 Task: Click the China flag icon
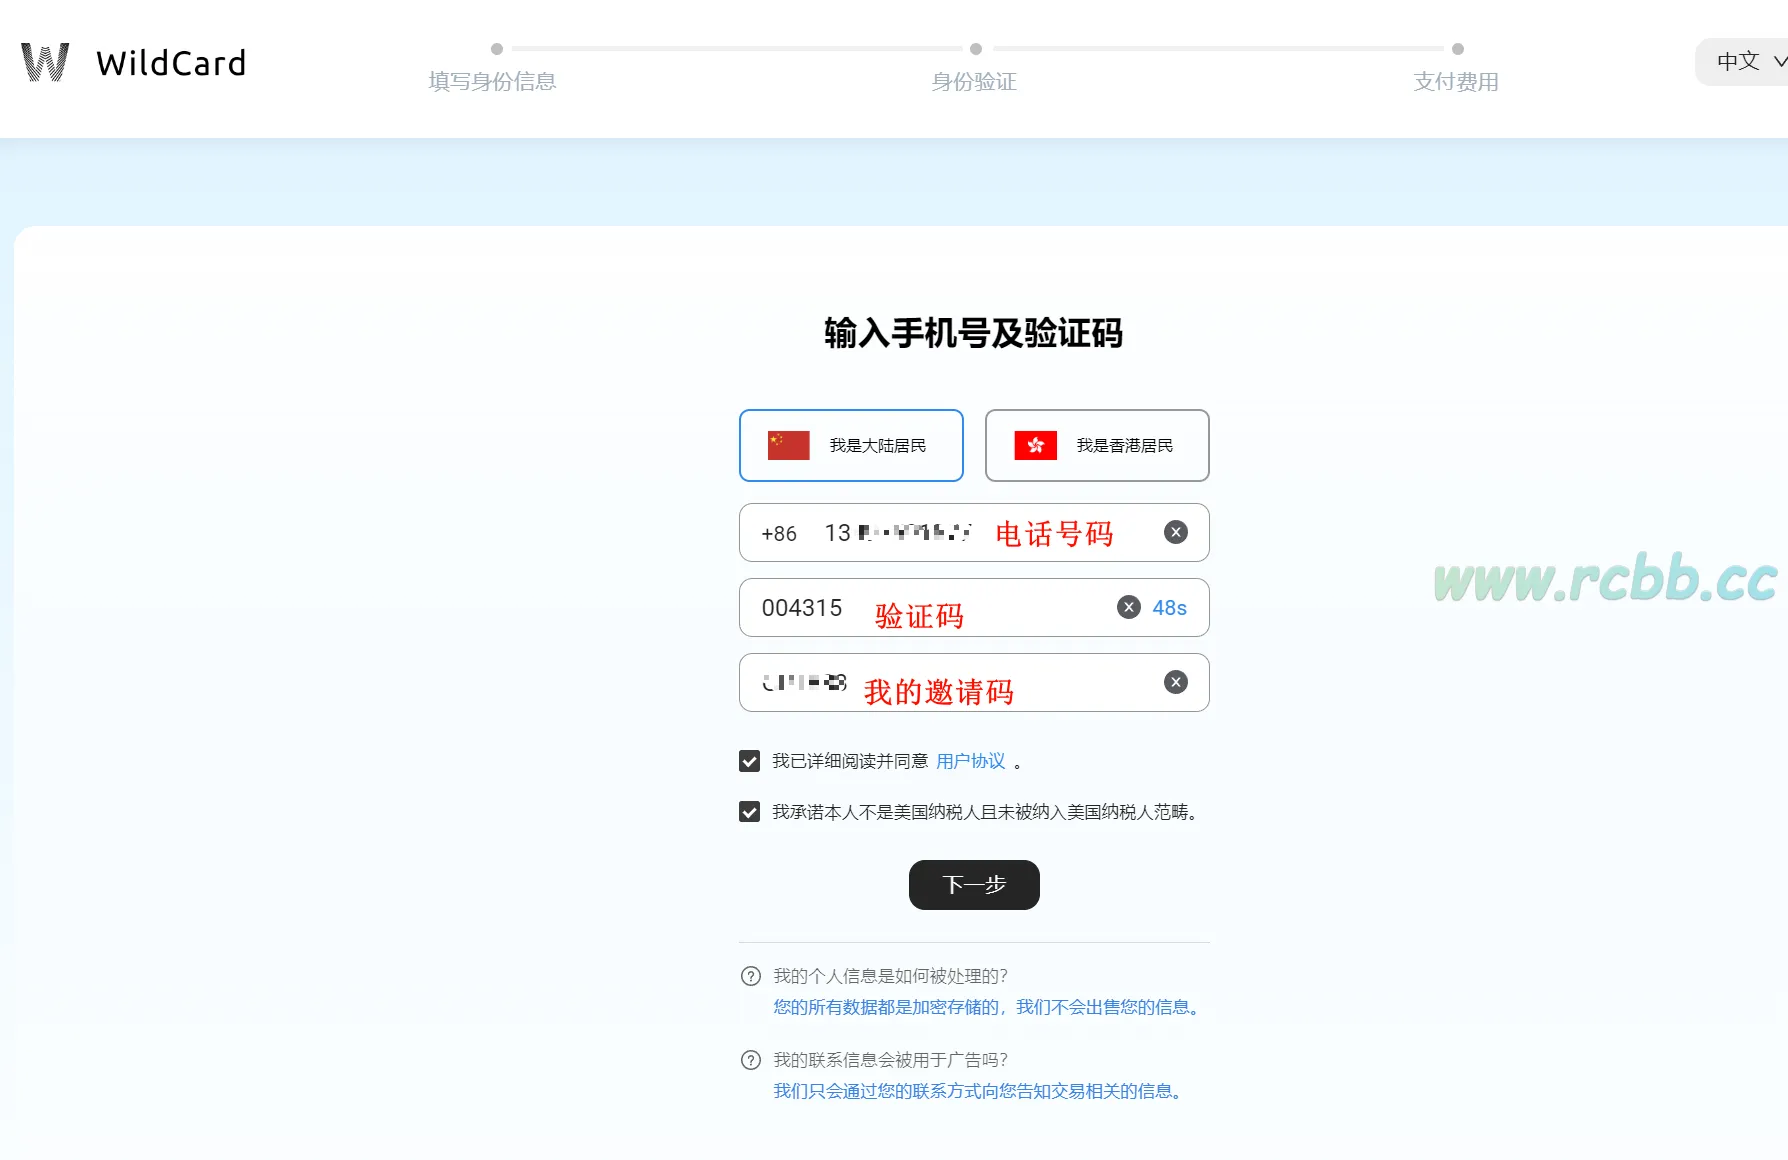(x=788, y=445)
